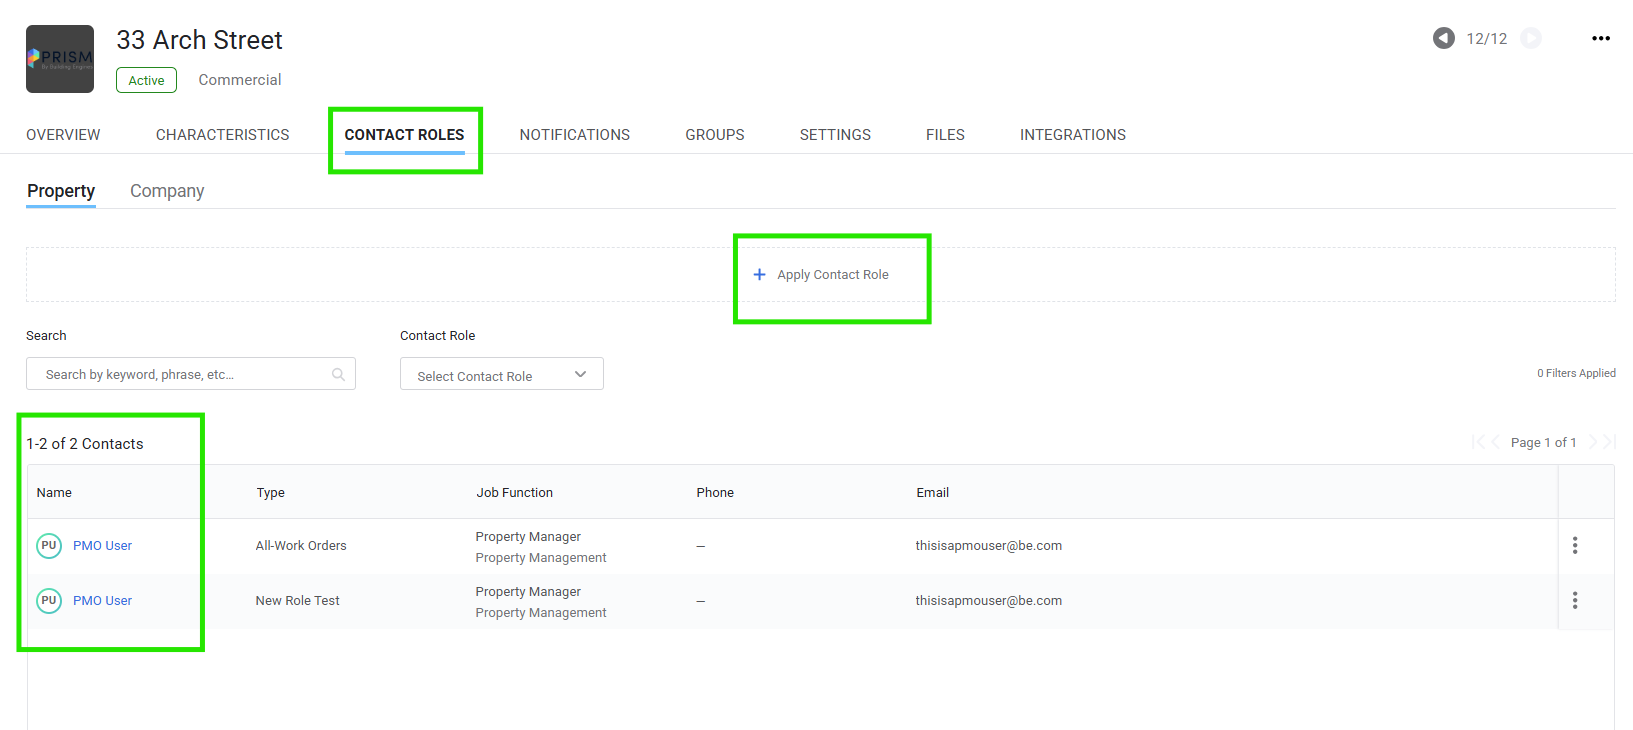Click email in New Role Test row

989,600
